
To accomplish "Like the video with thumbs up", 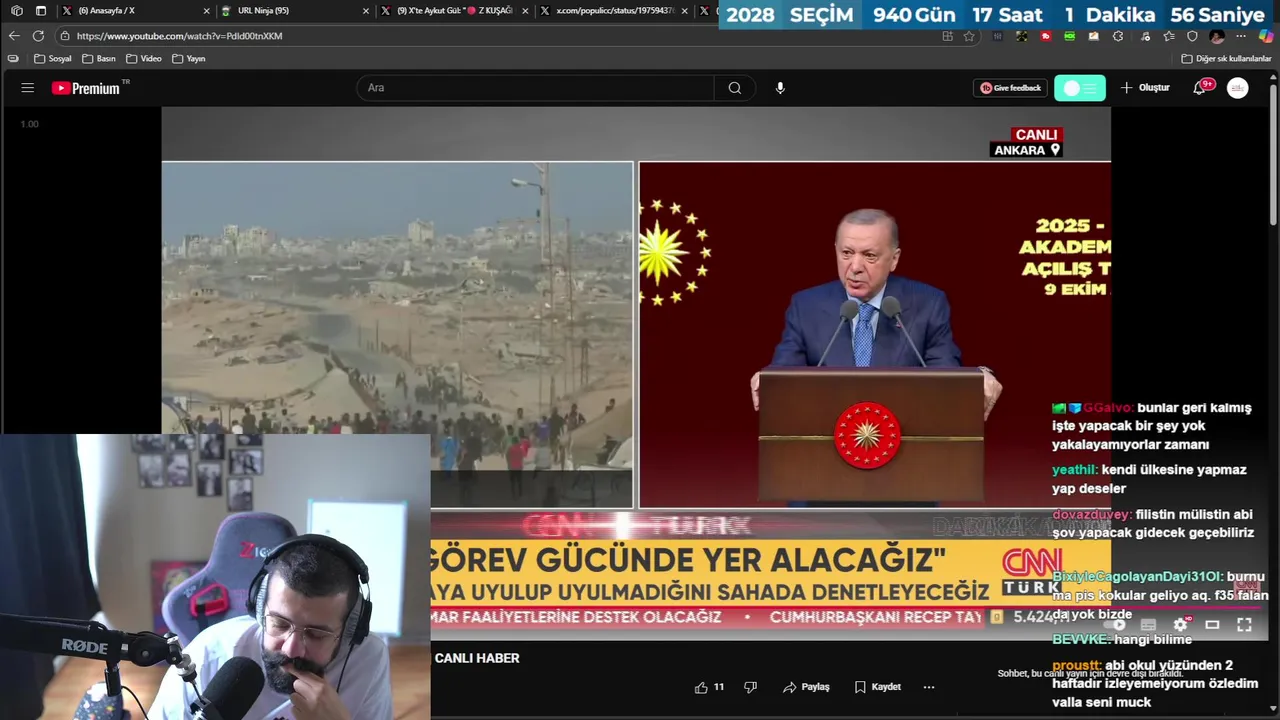I will coord(709,687).
